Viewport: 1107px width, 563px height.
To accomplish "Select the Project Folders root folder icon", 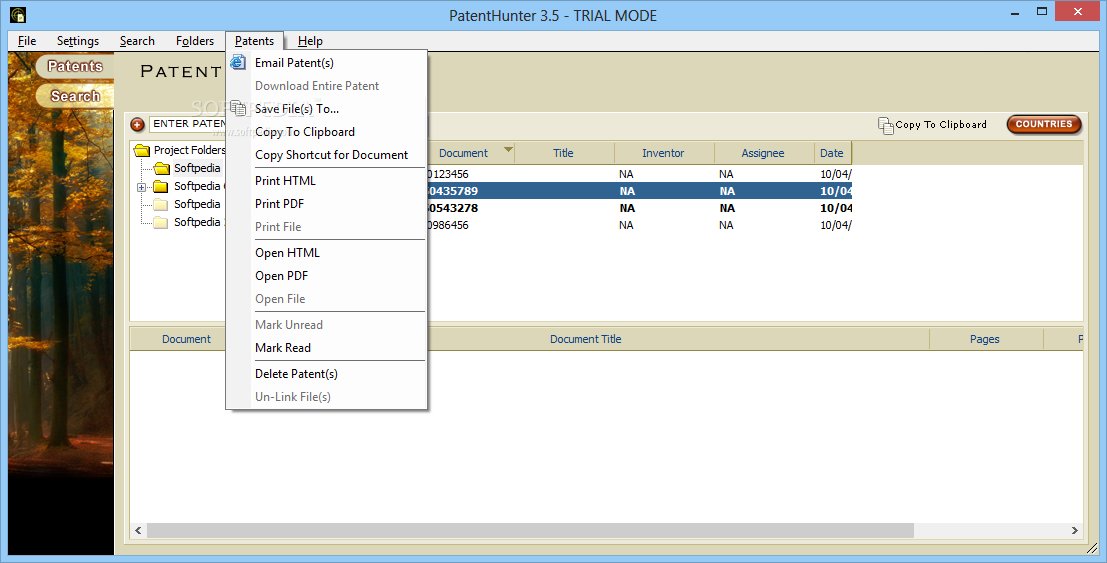I will pos(143,150).
